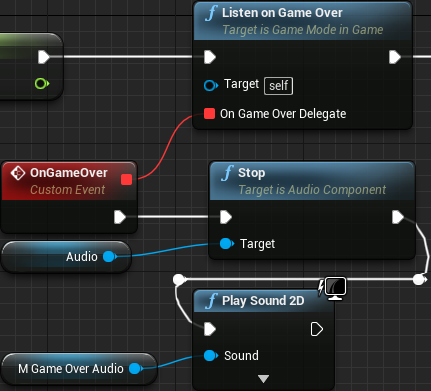The width and height of the screenshot is (431, 391).
Task: Click the OnGameOver event red delegate output pin
Action: (x=127, y=180)
